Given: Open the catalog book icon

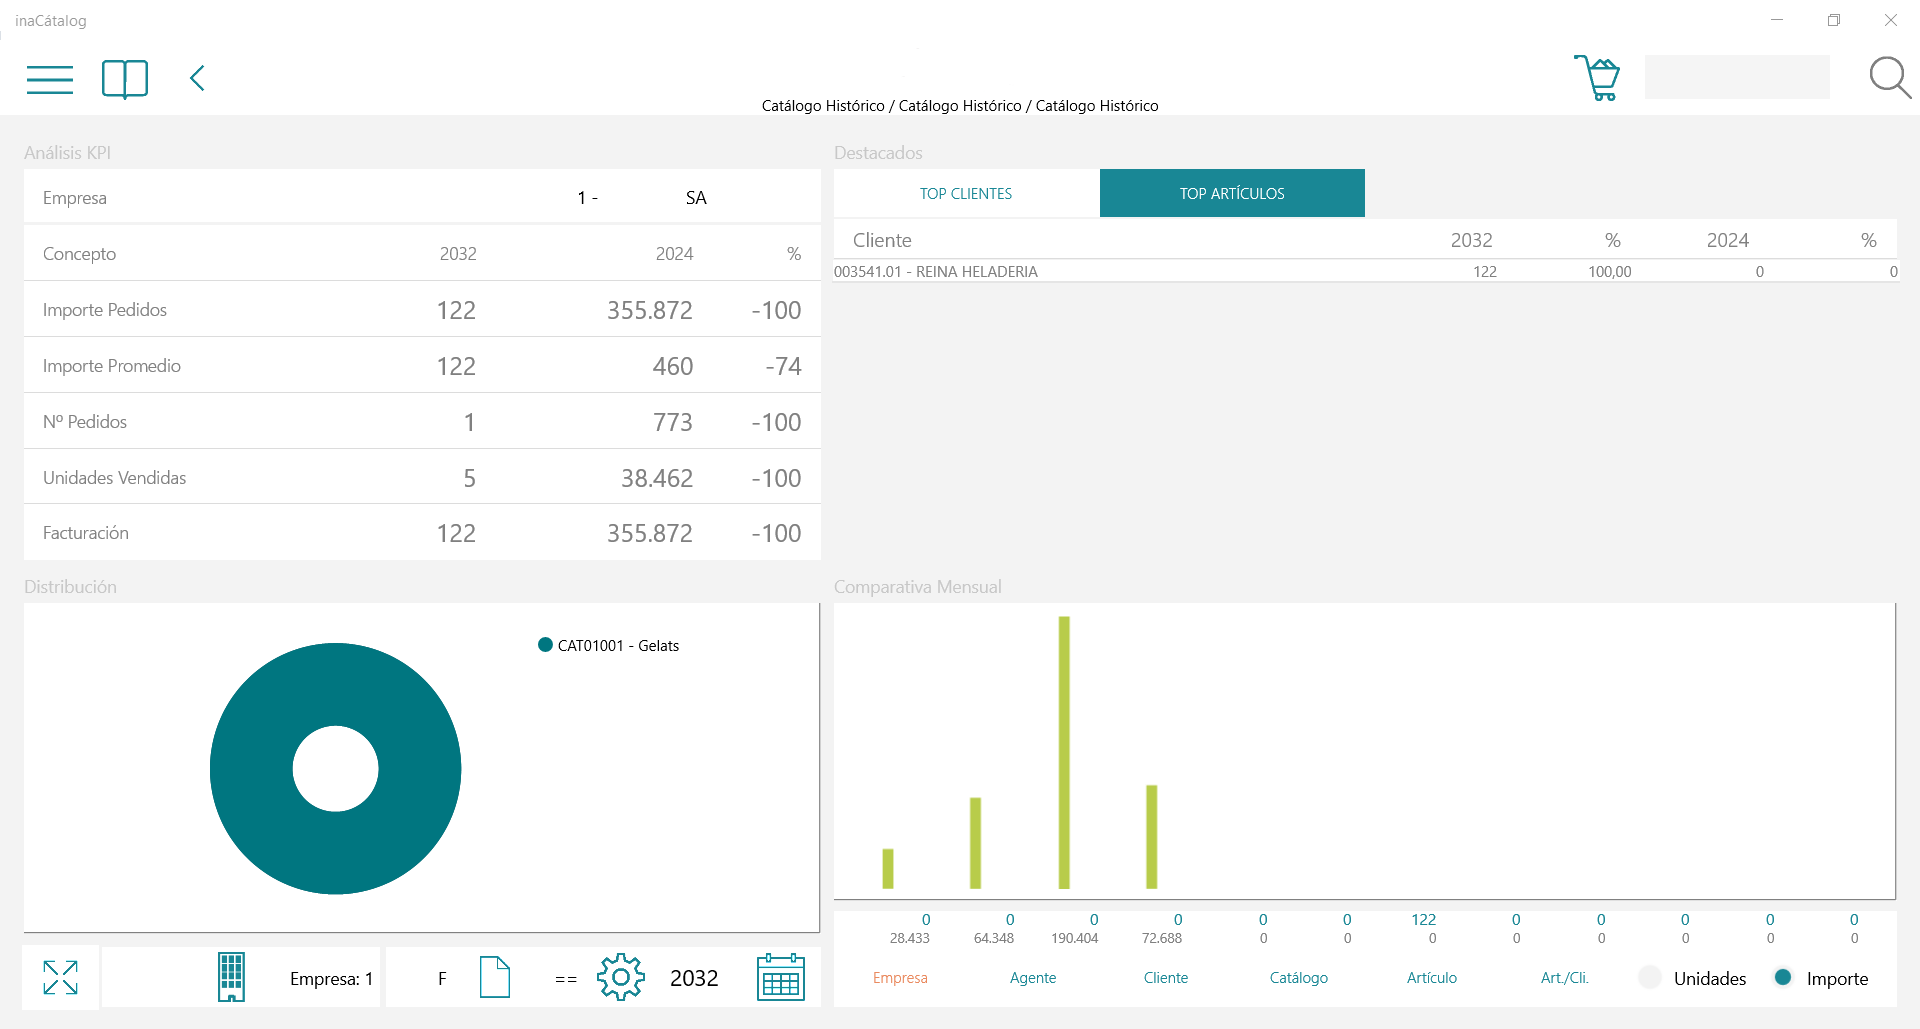Looking at the screenshot, I should click(125, 79).
